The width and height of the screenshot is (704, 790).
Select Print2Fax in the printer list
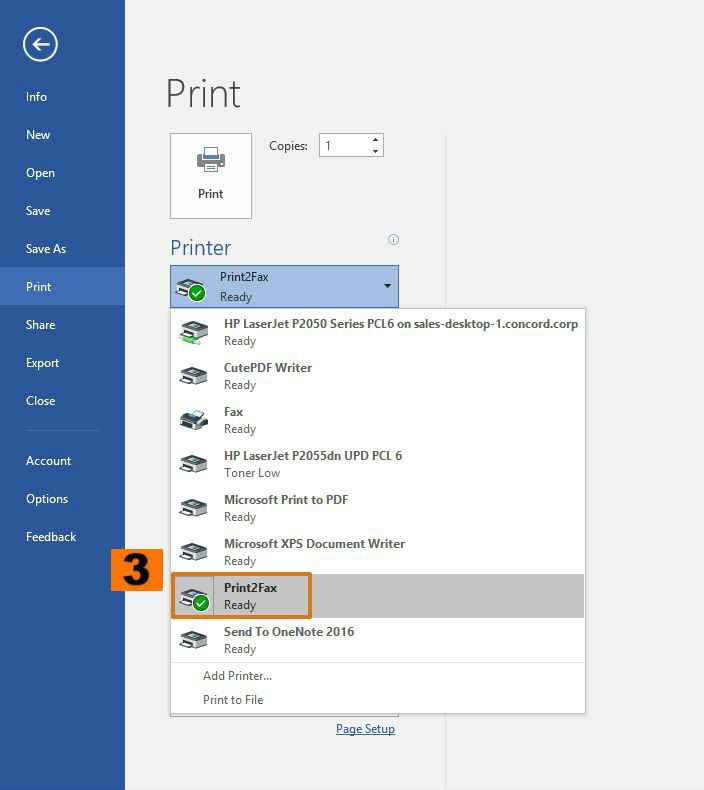[x=250, y=596]
